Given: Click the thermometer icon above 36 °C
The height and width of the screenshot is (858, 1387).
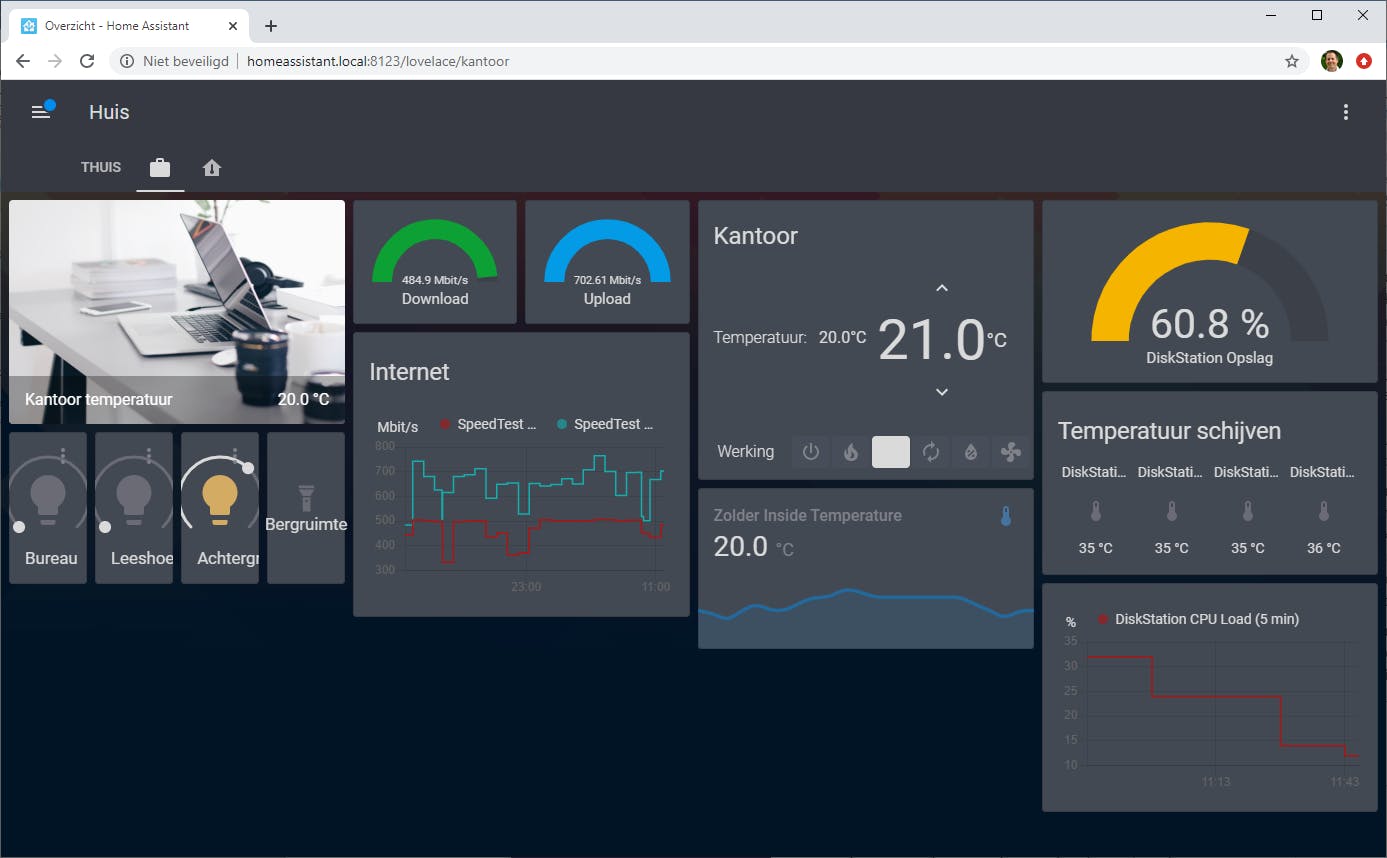Looking at the screenshot, I should (x=1324, y=512).
